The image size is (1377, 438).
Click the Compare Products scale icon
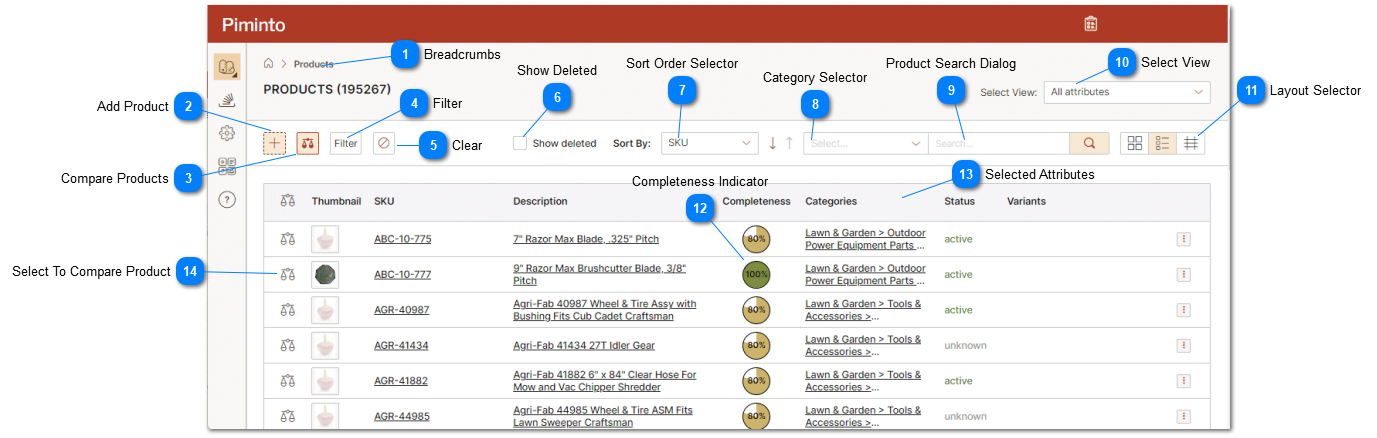click(x=308, y=143)
